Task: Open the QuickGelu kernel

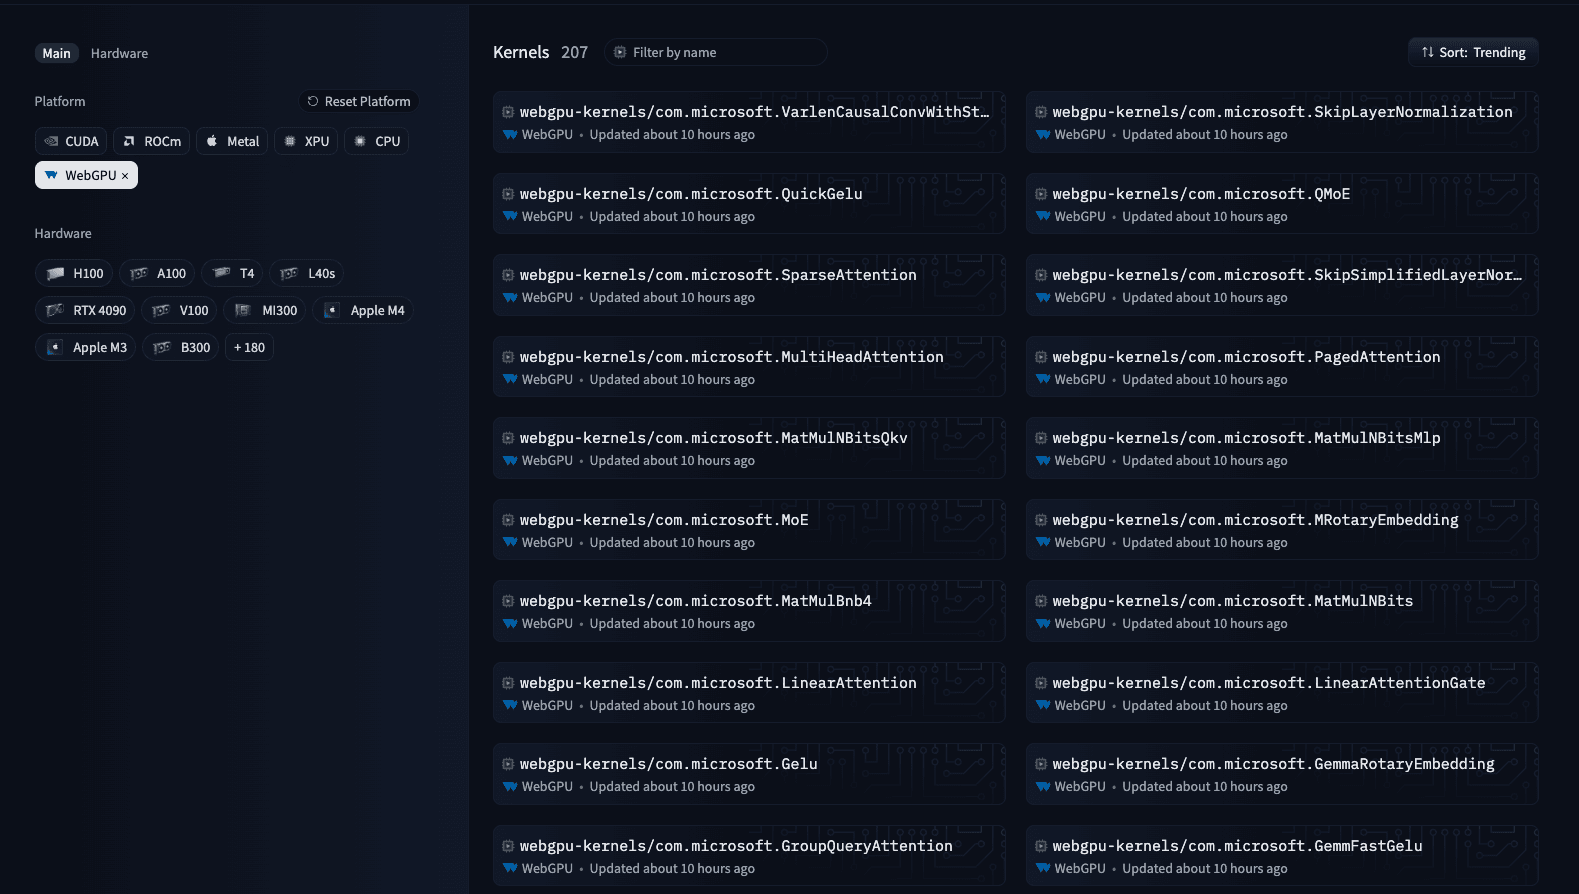Action: click(749, 204)
